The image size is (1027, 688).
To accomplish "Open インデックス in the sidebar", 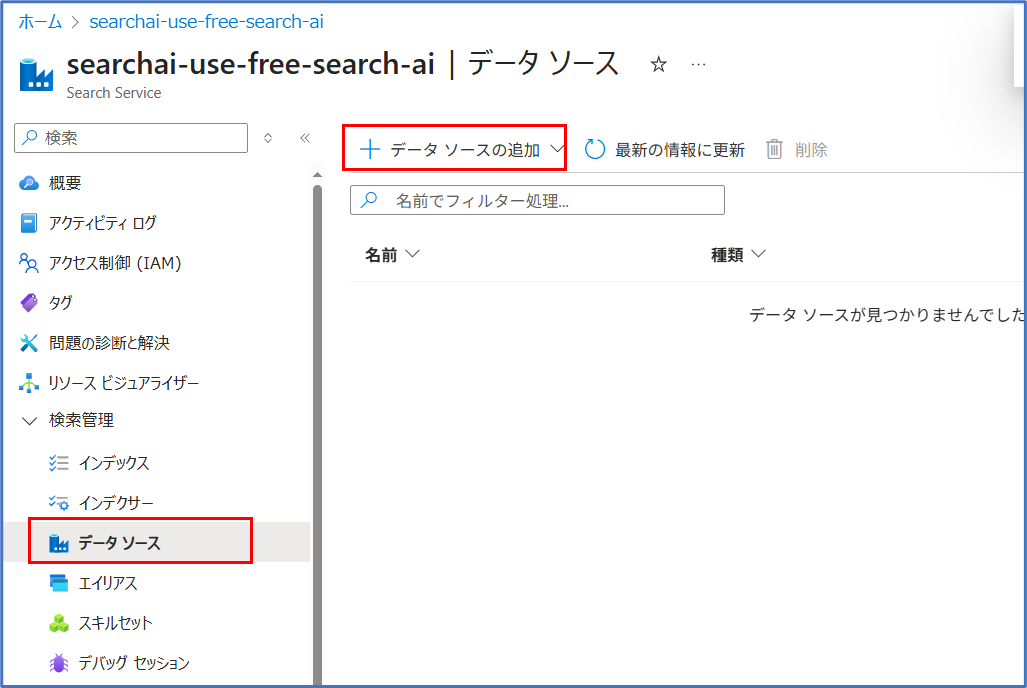I will (x=114, y=463).
